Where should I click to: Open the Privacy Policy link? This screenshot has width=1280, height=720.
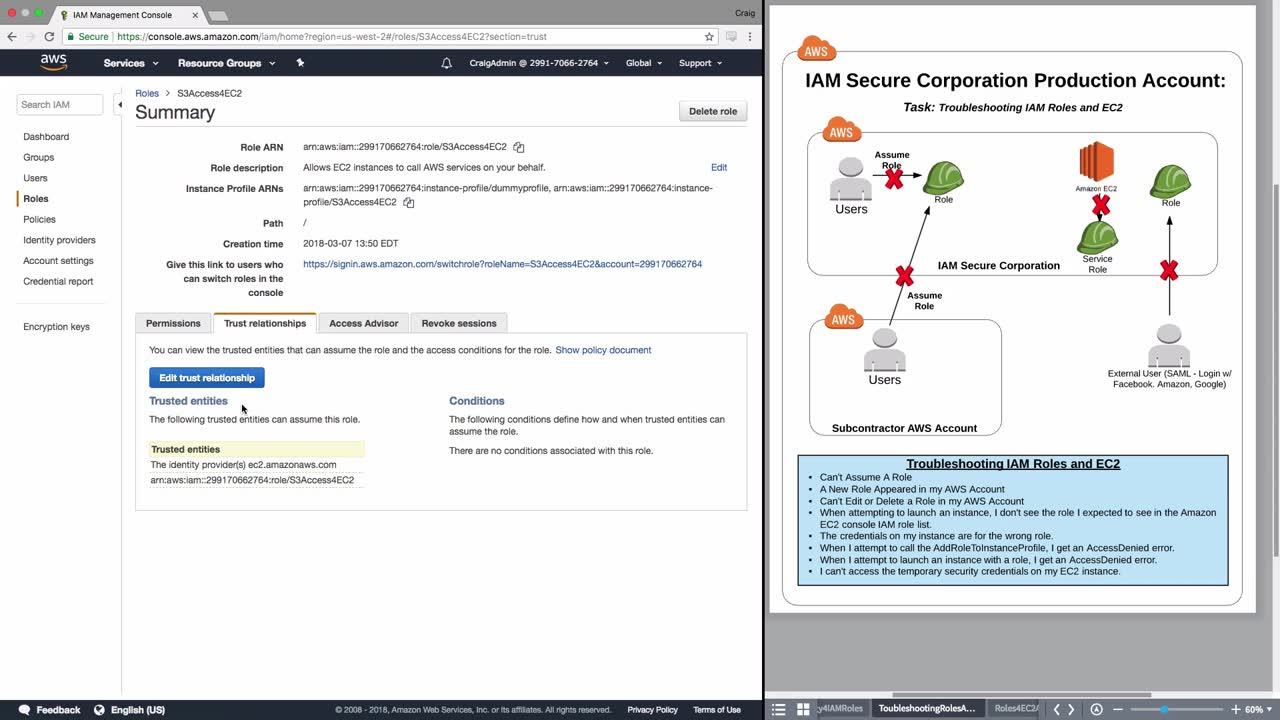[652, 710]
